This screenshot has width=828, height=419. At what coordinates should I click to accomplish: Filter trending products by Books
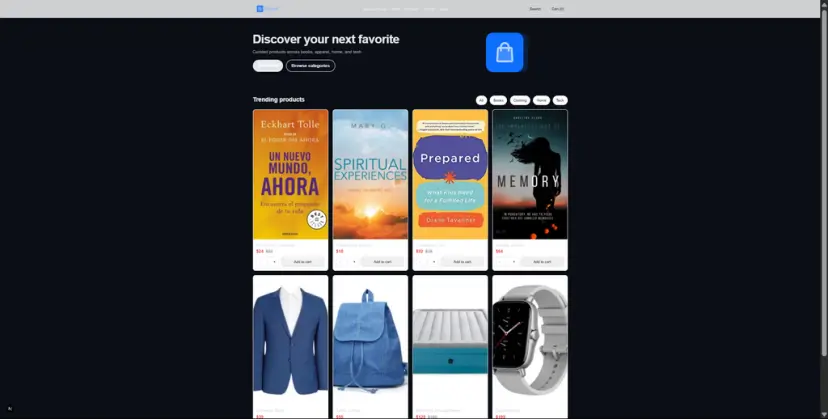498,100
